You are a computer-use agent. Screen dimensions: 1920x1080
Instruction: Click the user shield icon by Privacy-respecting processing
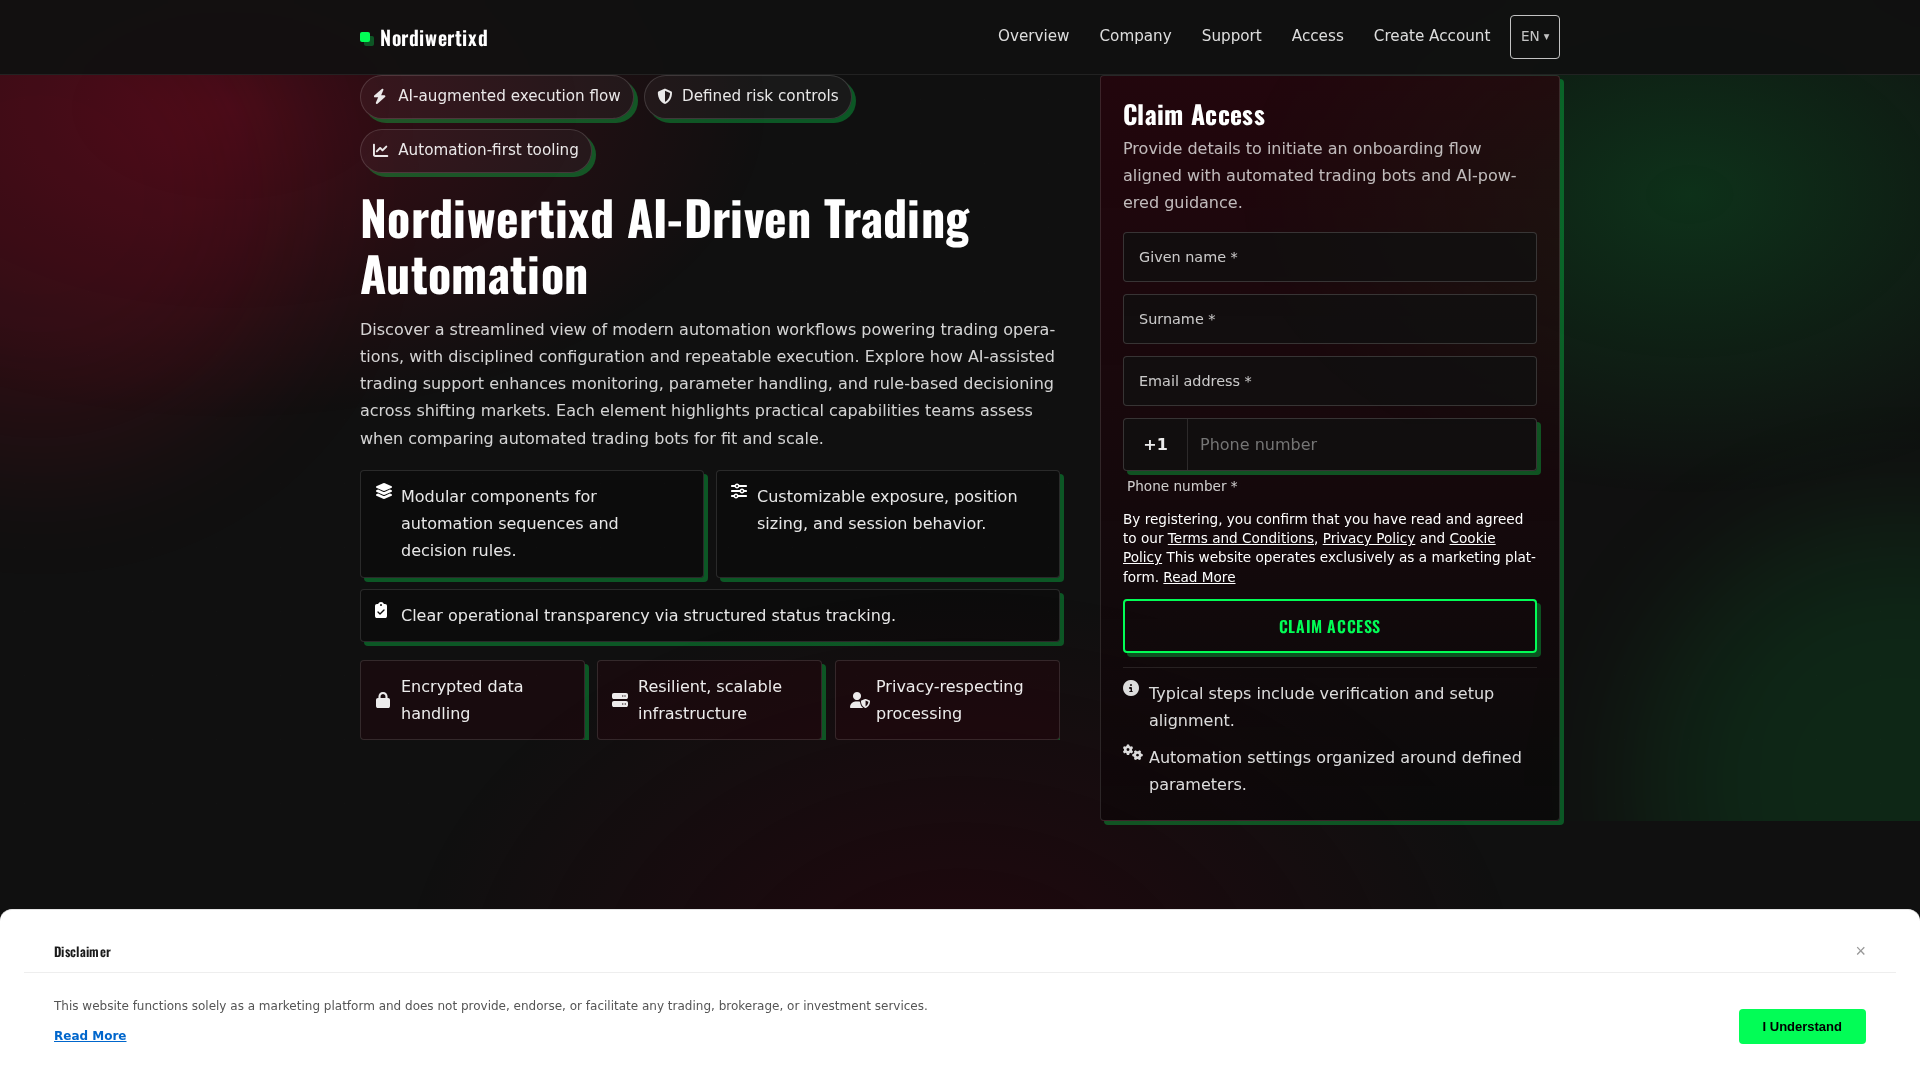(860, 700)
